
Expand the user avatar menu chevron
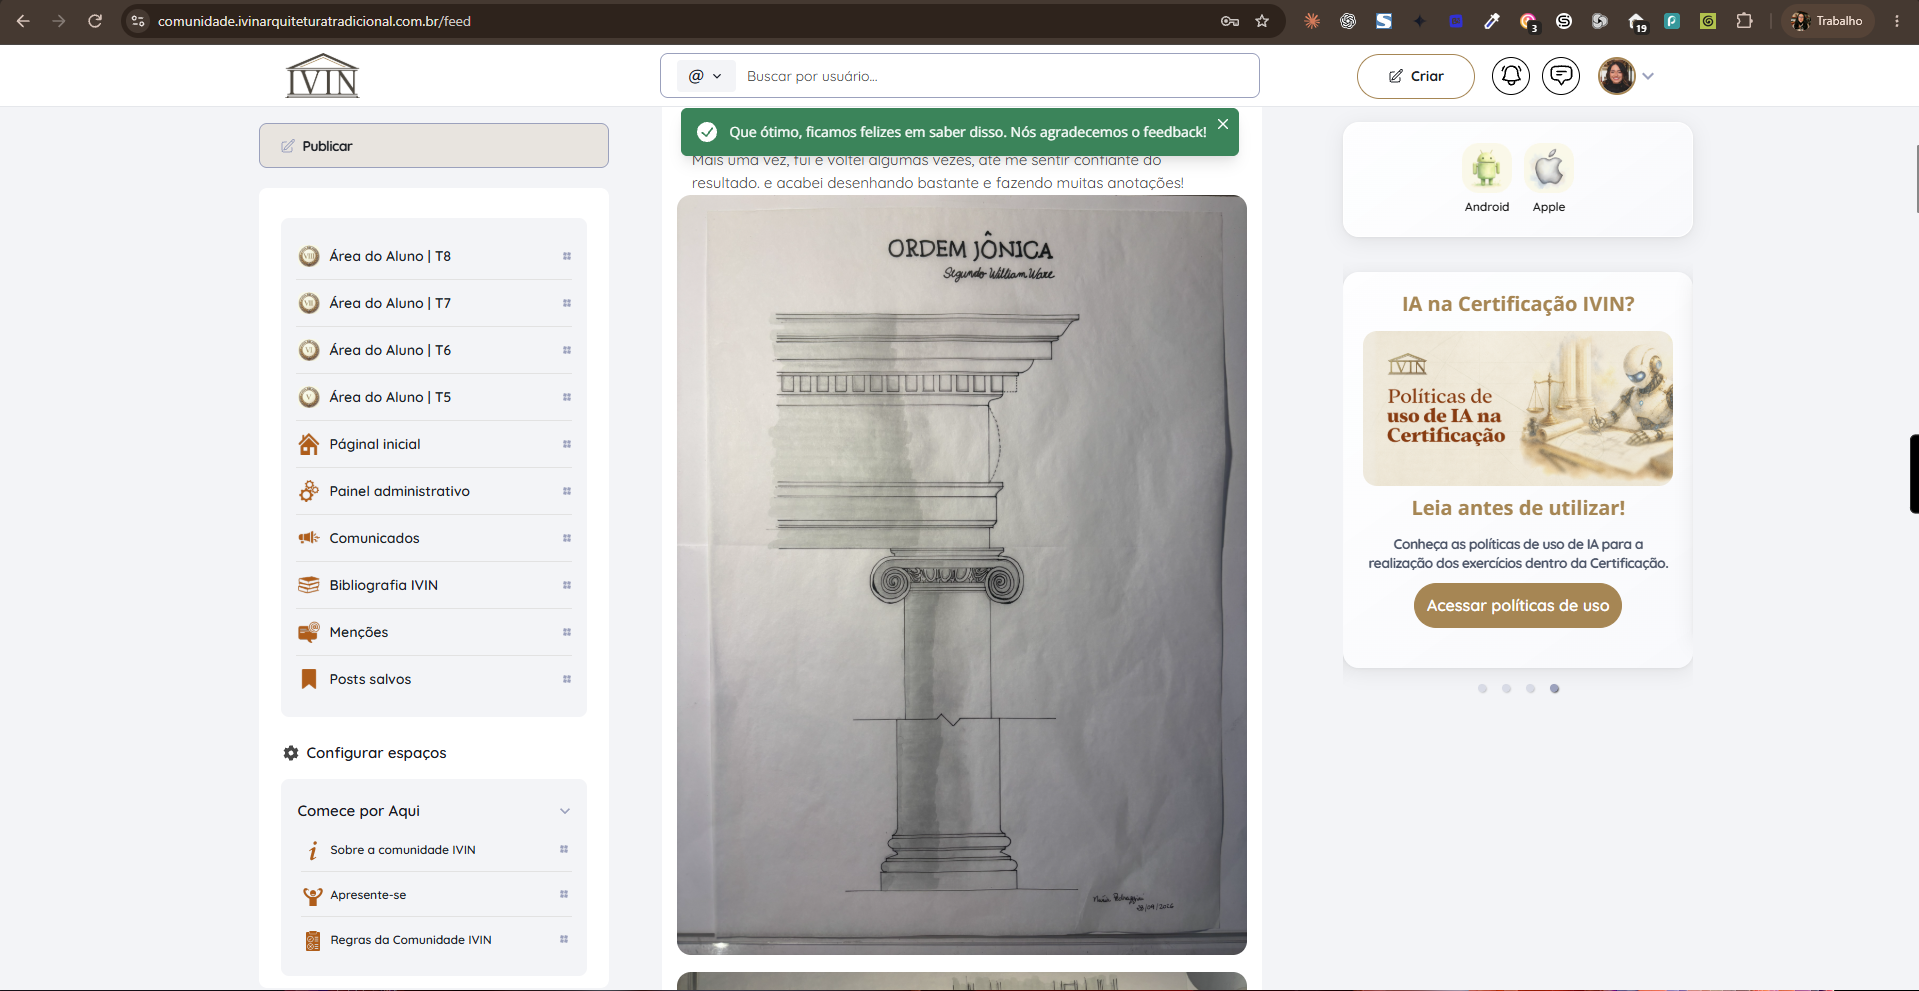1648,76
